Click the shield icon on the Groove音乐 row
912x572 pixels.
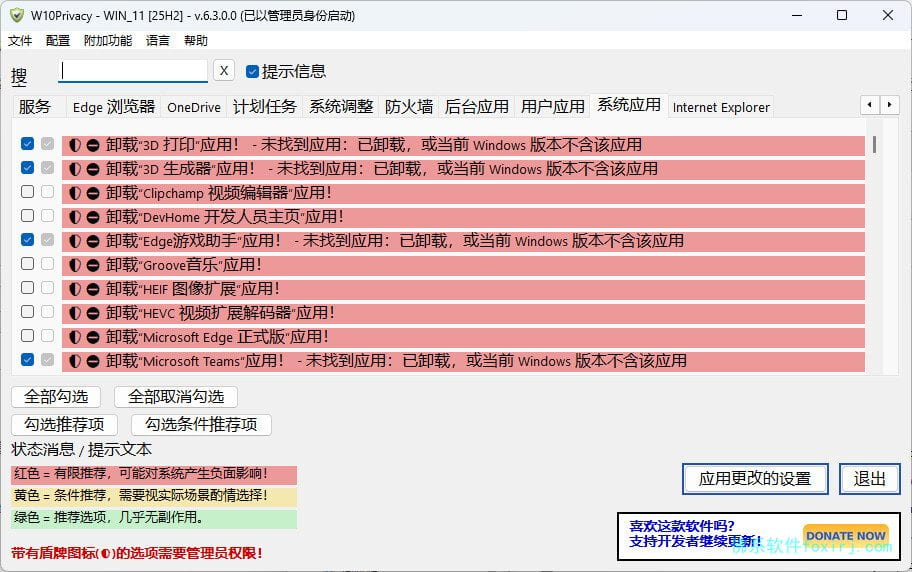(74, 265)
